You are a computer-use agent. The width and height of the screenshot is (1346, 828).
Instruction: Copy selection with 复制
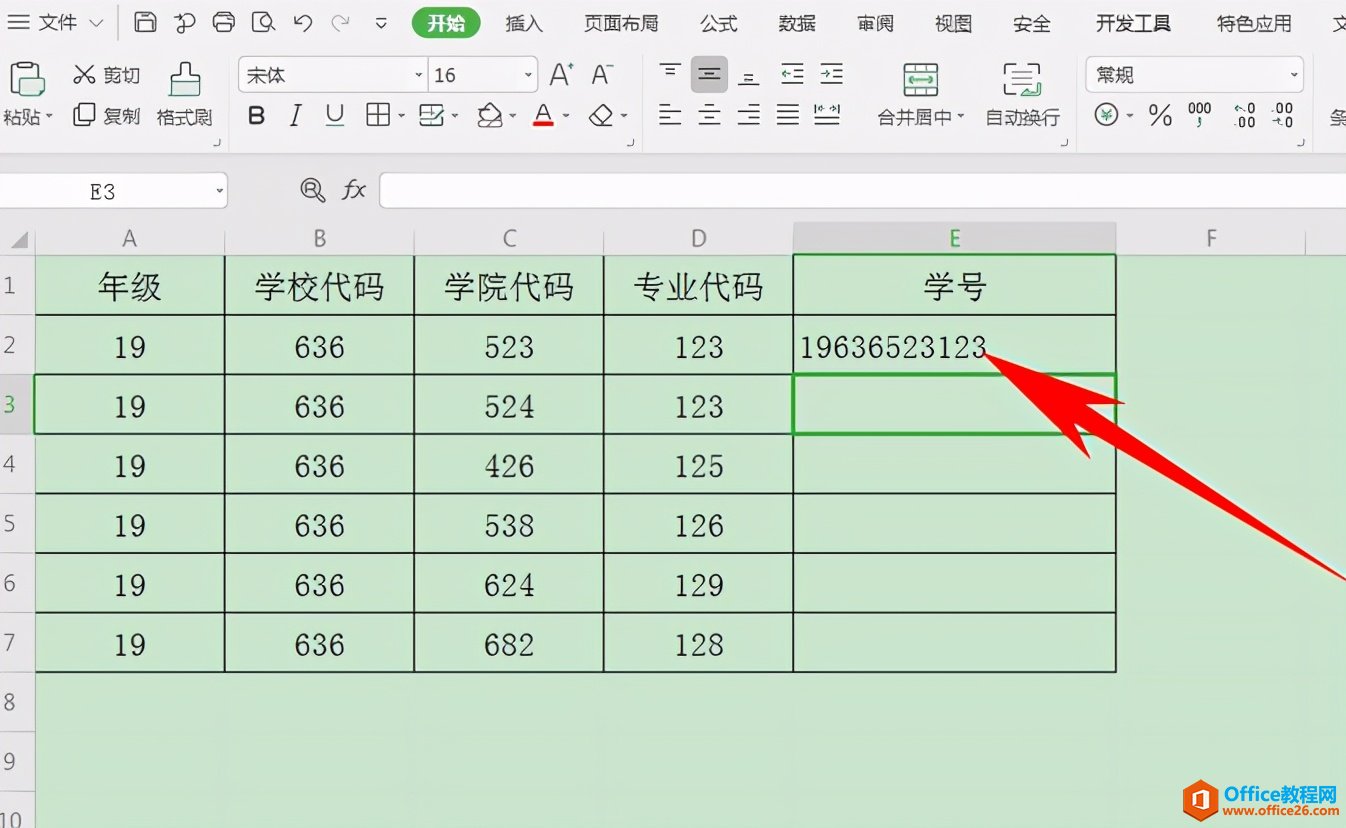click(107, 116)
